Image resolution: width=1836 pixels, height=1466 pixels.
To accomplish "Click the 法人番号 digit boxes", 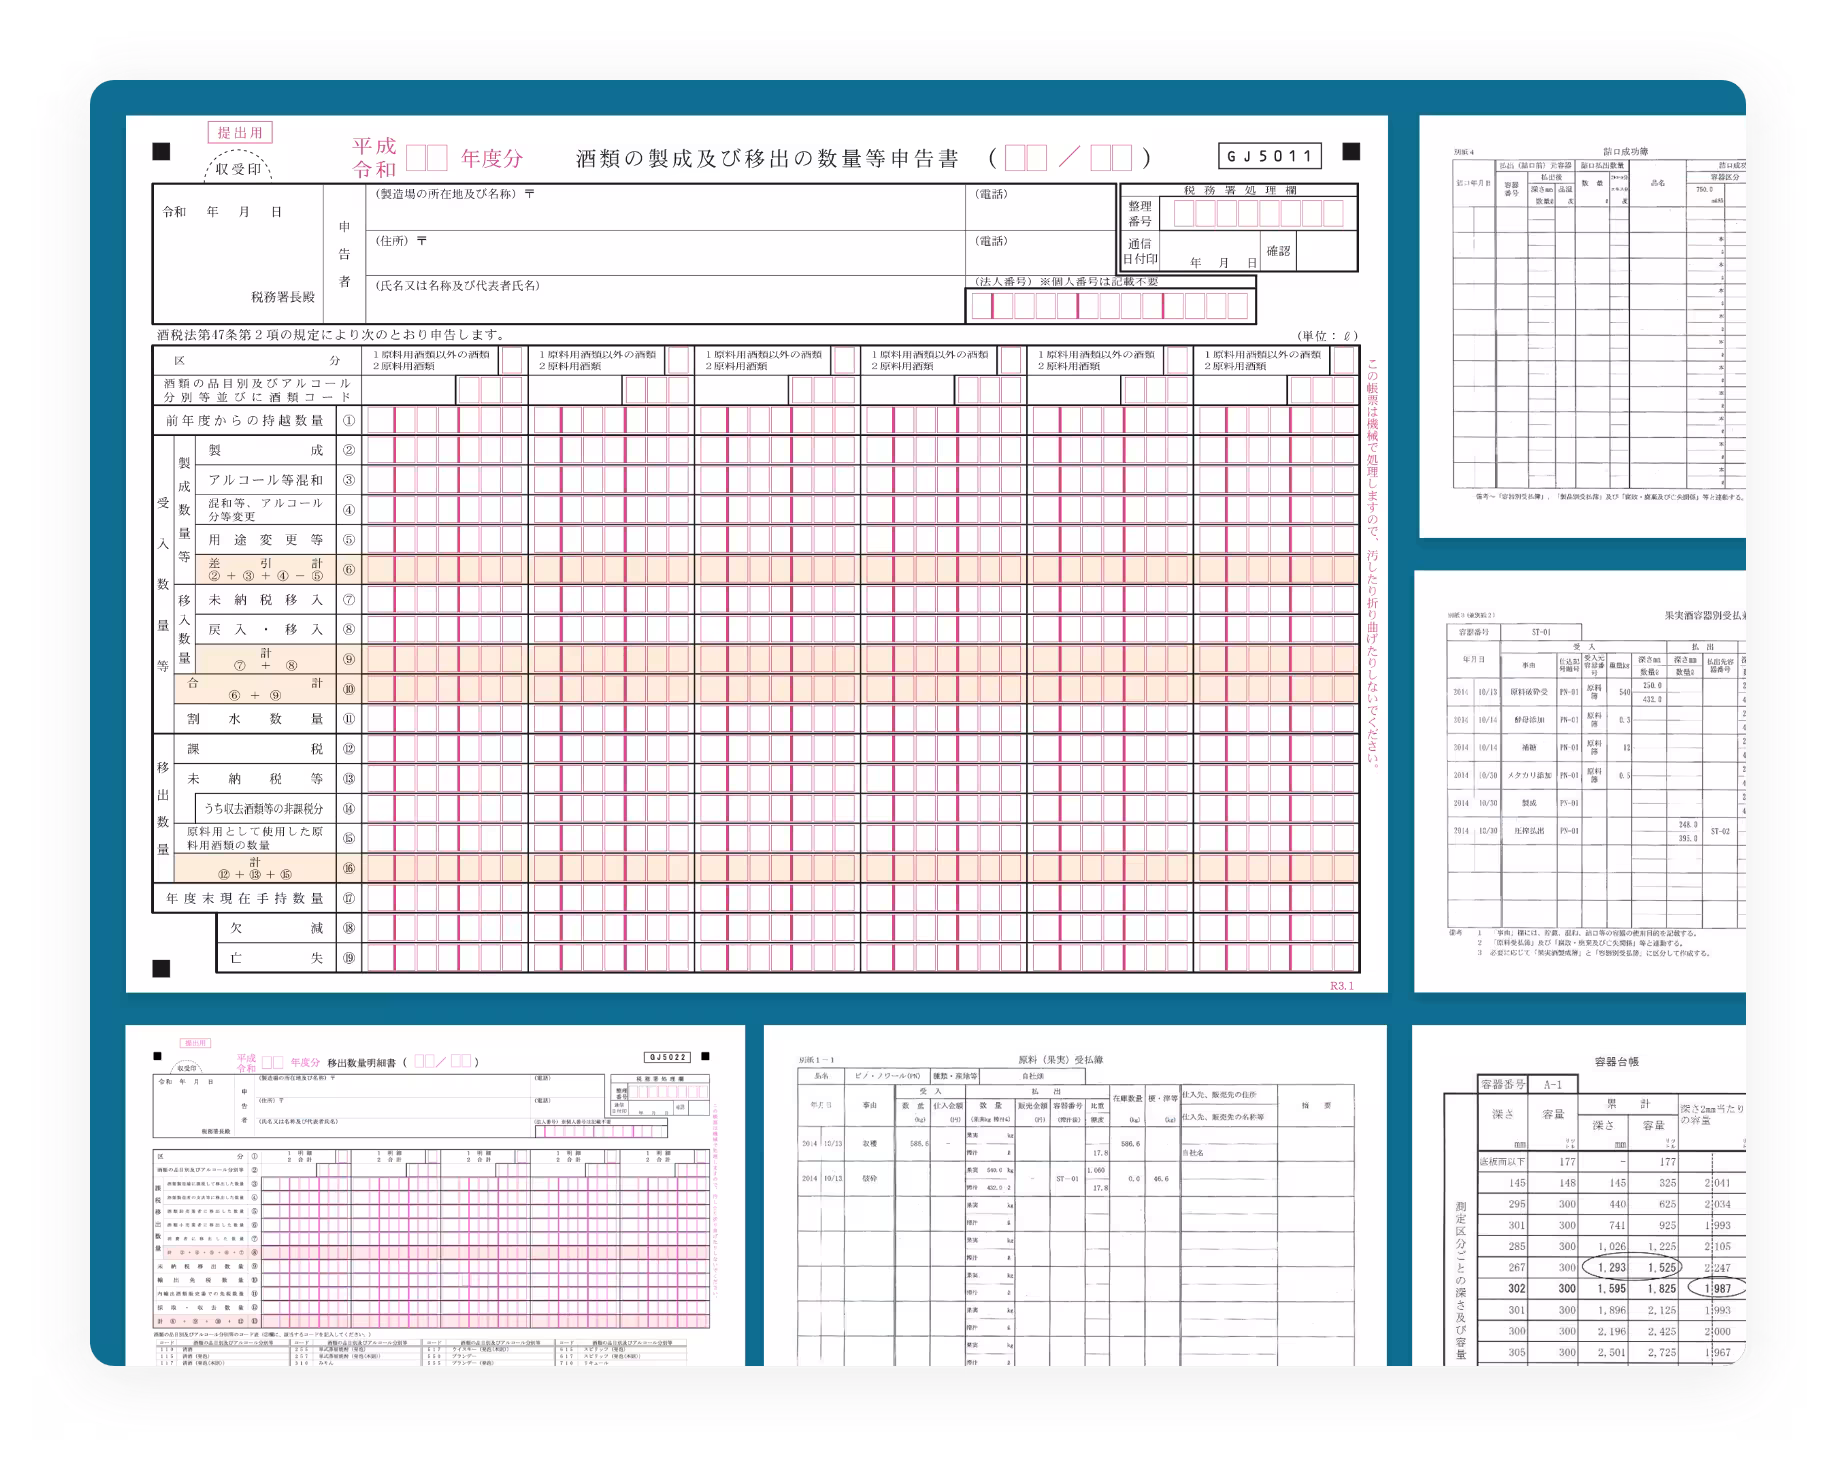I will coord(1110,306).
